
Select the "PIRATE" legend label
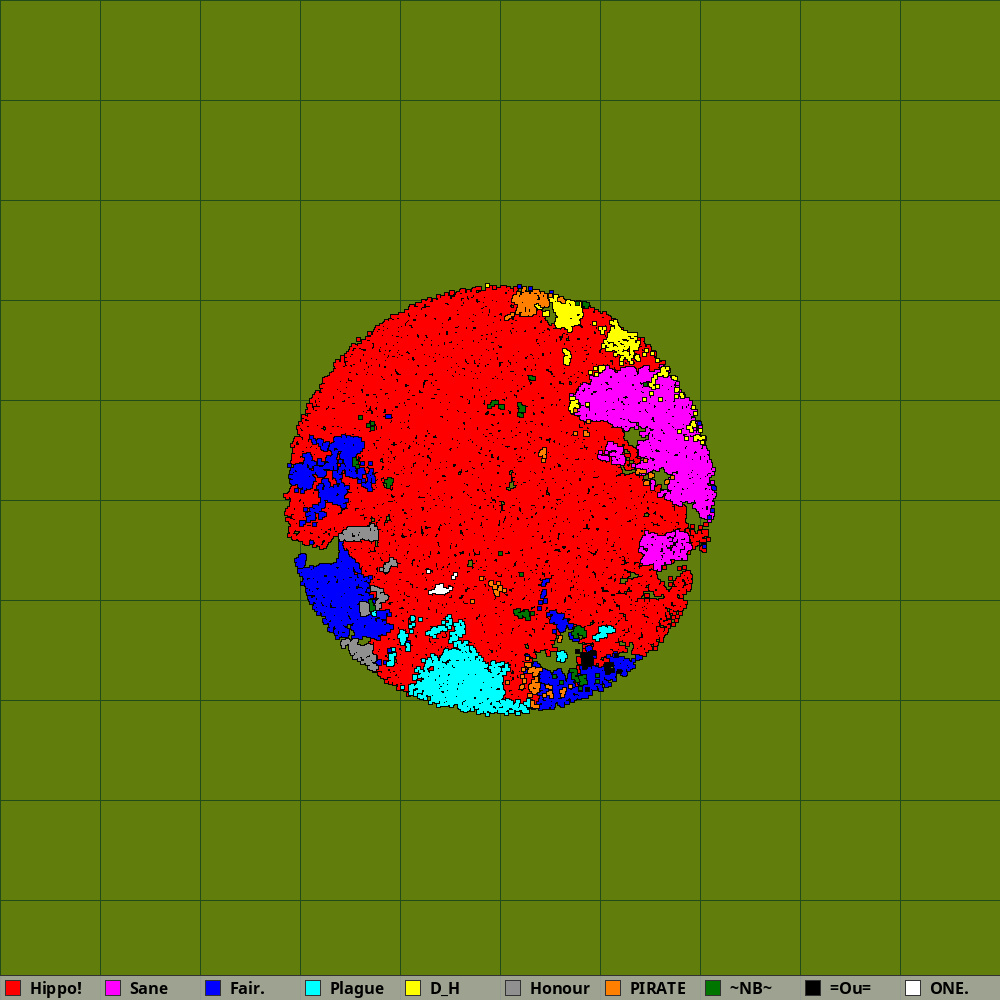pyautogui.click(x=658, y=989)
